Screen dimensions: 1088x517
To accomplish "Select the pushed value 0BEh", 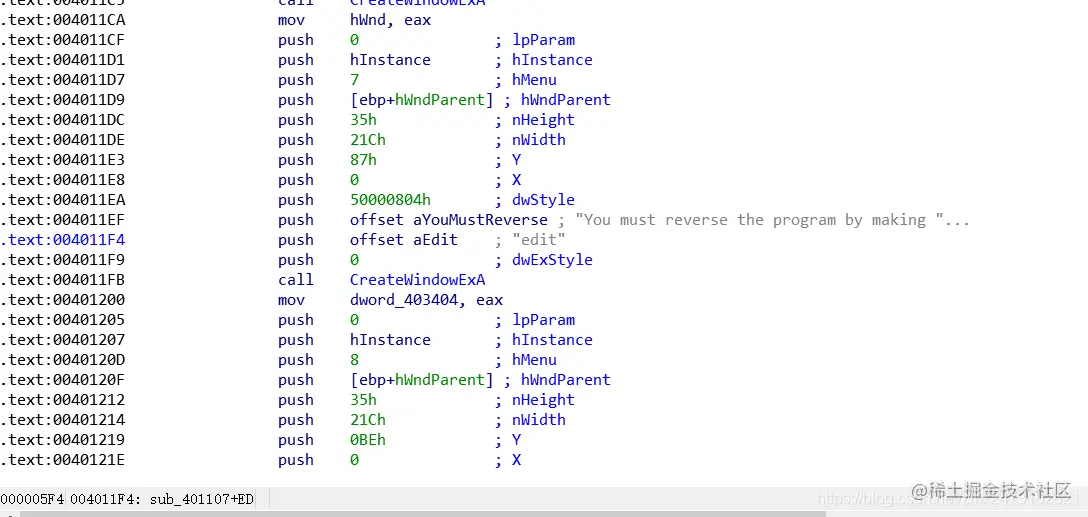I will (x=368, y=440).
